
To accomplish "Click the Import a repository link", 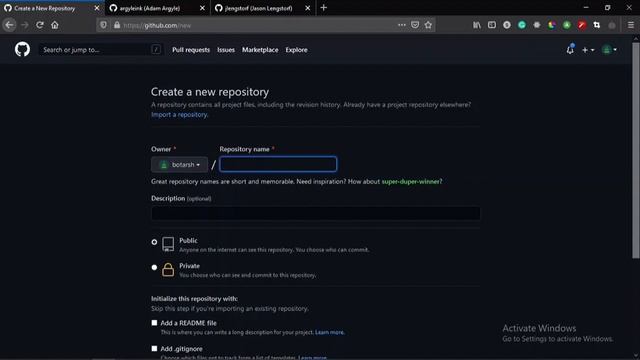I will pos(179,115).
